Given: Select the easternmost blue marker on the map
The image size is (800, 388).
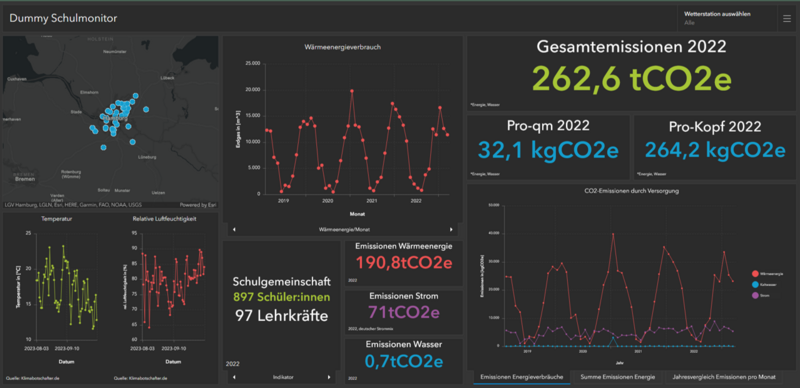Looking at the screenshot, I should [146, 109].
